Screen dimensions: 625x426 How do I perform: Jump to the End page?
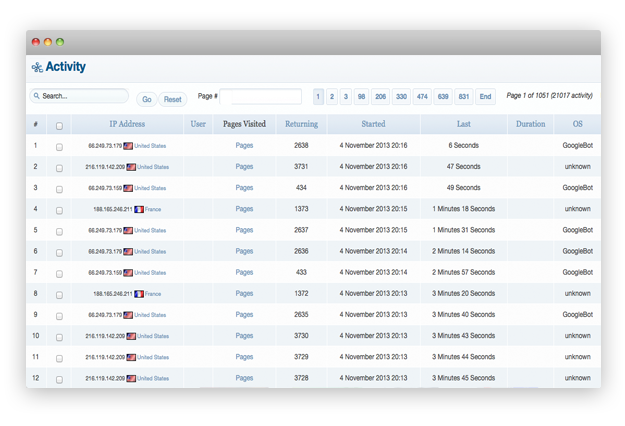485,97
